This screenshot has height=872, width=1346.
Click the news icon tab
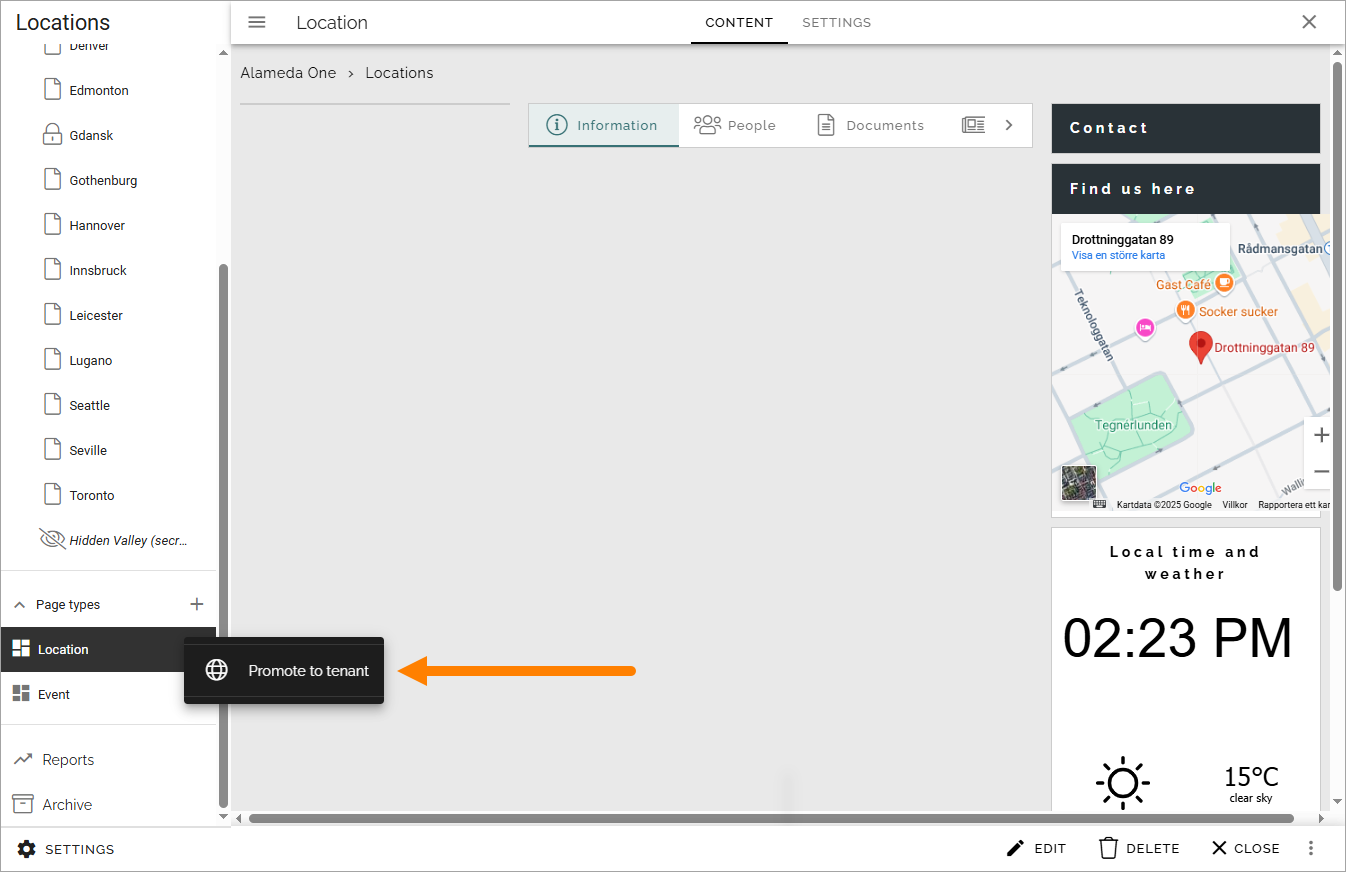click(x=973, y=125)
